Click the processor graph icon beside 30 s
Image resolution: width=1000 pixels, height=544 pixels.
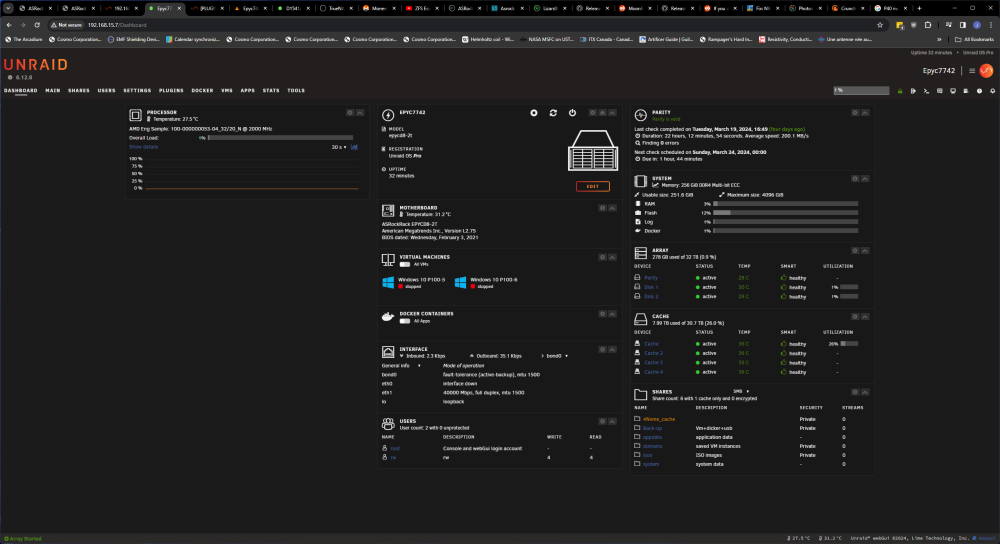(354, 147)
